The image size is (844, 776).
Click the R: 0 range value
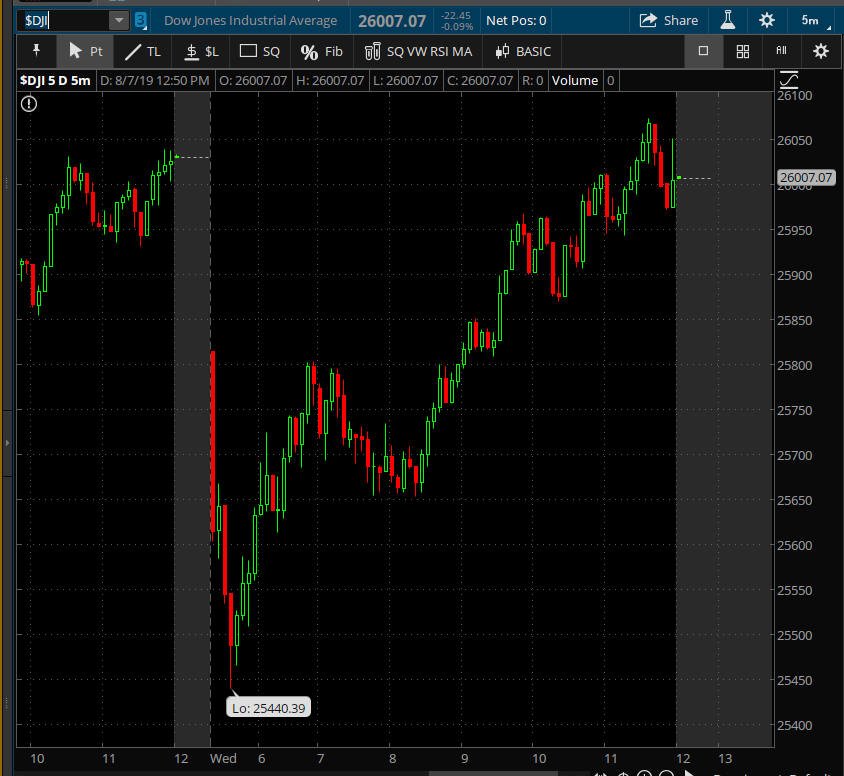532,81
